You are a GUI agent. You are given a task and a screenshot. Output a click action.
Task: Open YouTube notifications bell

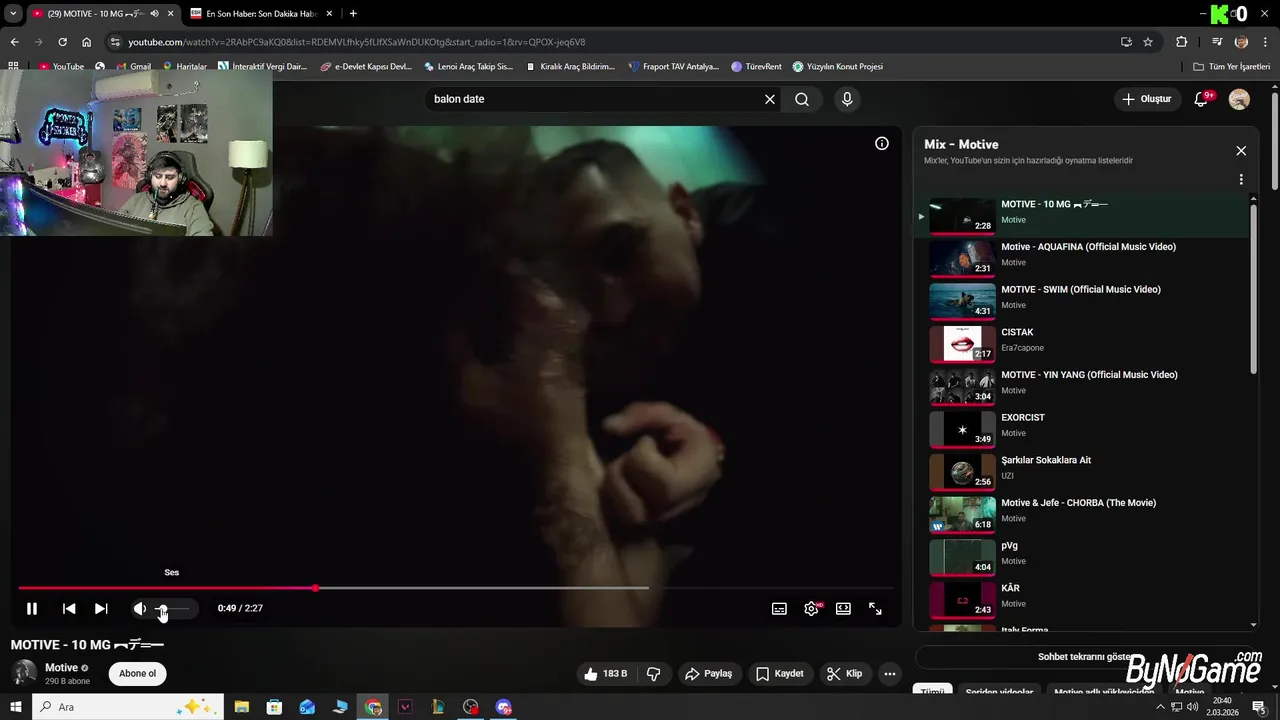[x=1202, y=99]
